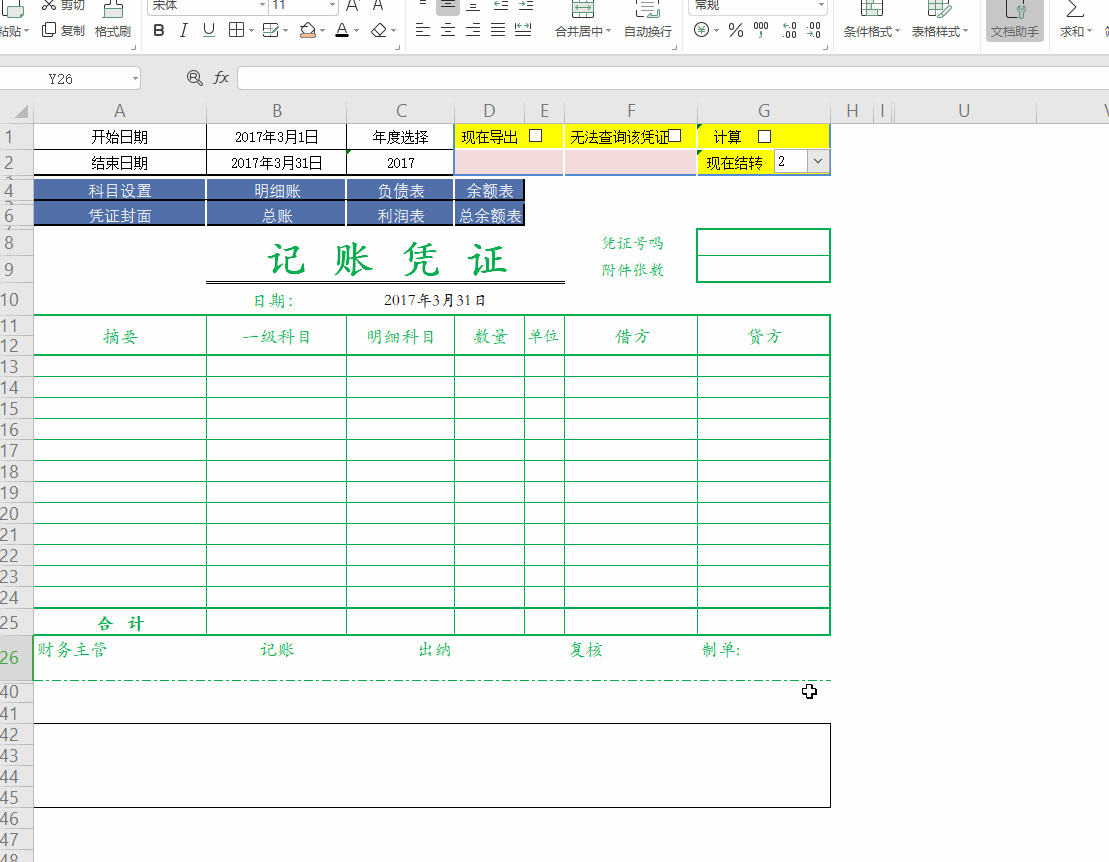This screenshot has height=862, width=1109.
Task: Align text center horizontally
Action: pyautogui.click(x=448, y=30)
